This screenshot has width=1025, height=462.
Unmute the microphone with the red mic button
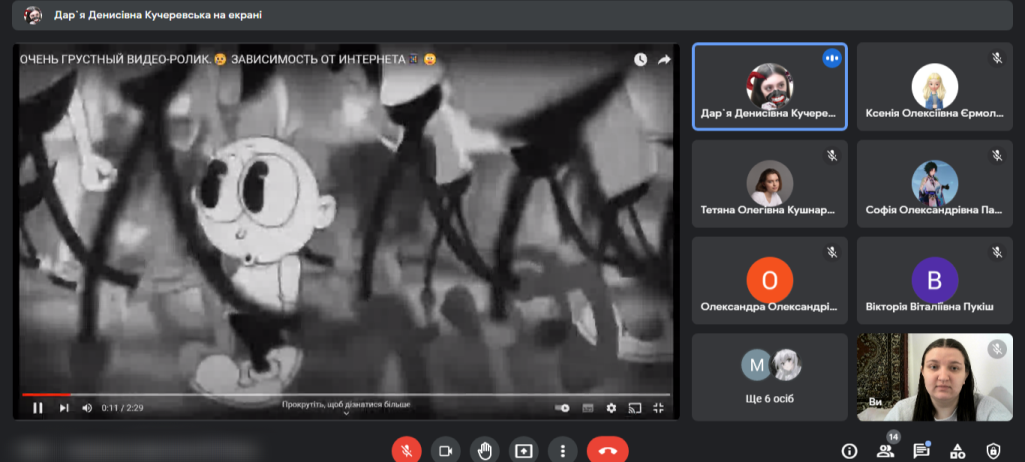click(407, 451)
